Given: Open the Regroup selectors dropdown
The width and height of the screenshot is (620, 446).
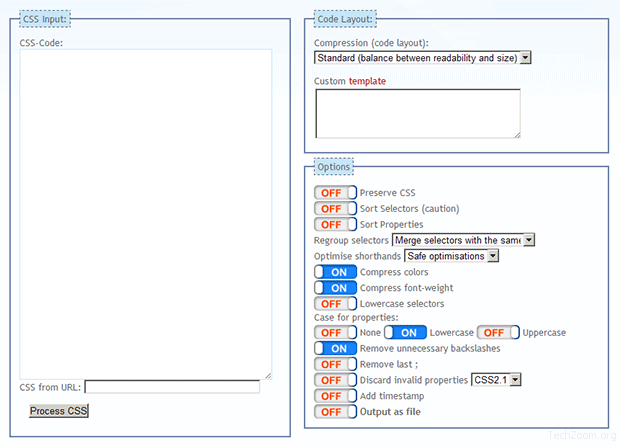Looking at the screenshot, I should 463,240.
